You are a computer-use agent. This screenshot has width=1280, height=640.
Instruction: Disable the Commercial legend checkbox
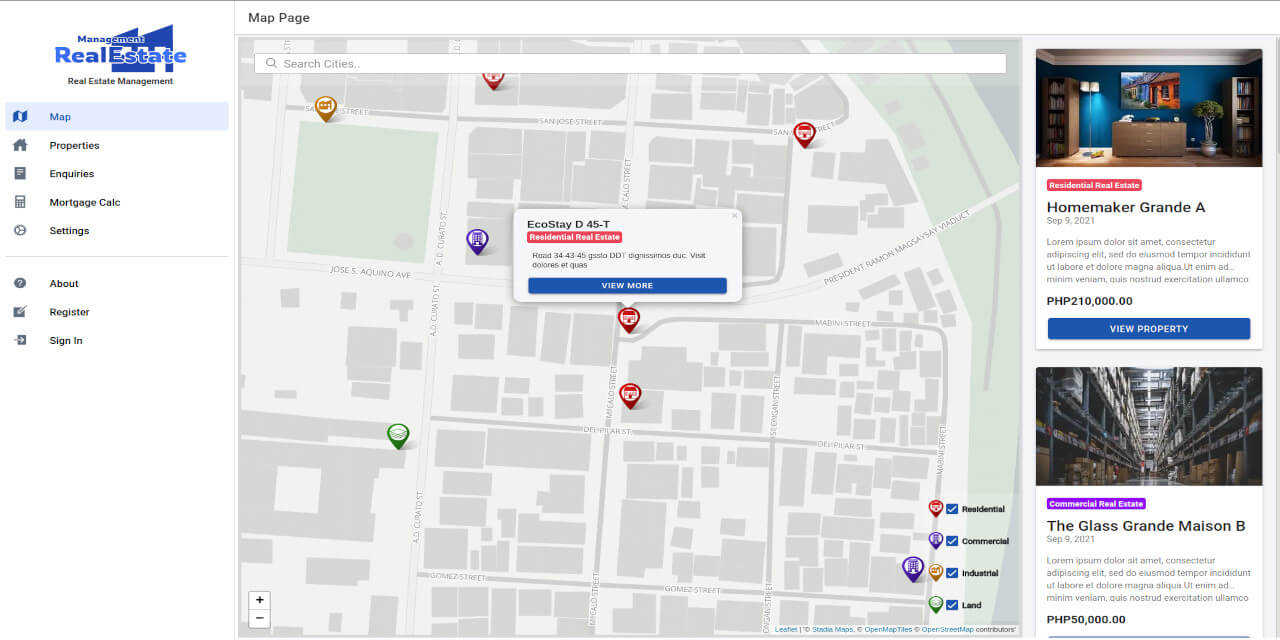(x=953, y=540)
